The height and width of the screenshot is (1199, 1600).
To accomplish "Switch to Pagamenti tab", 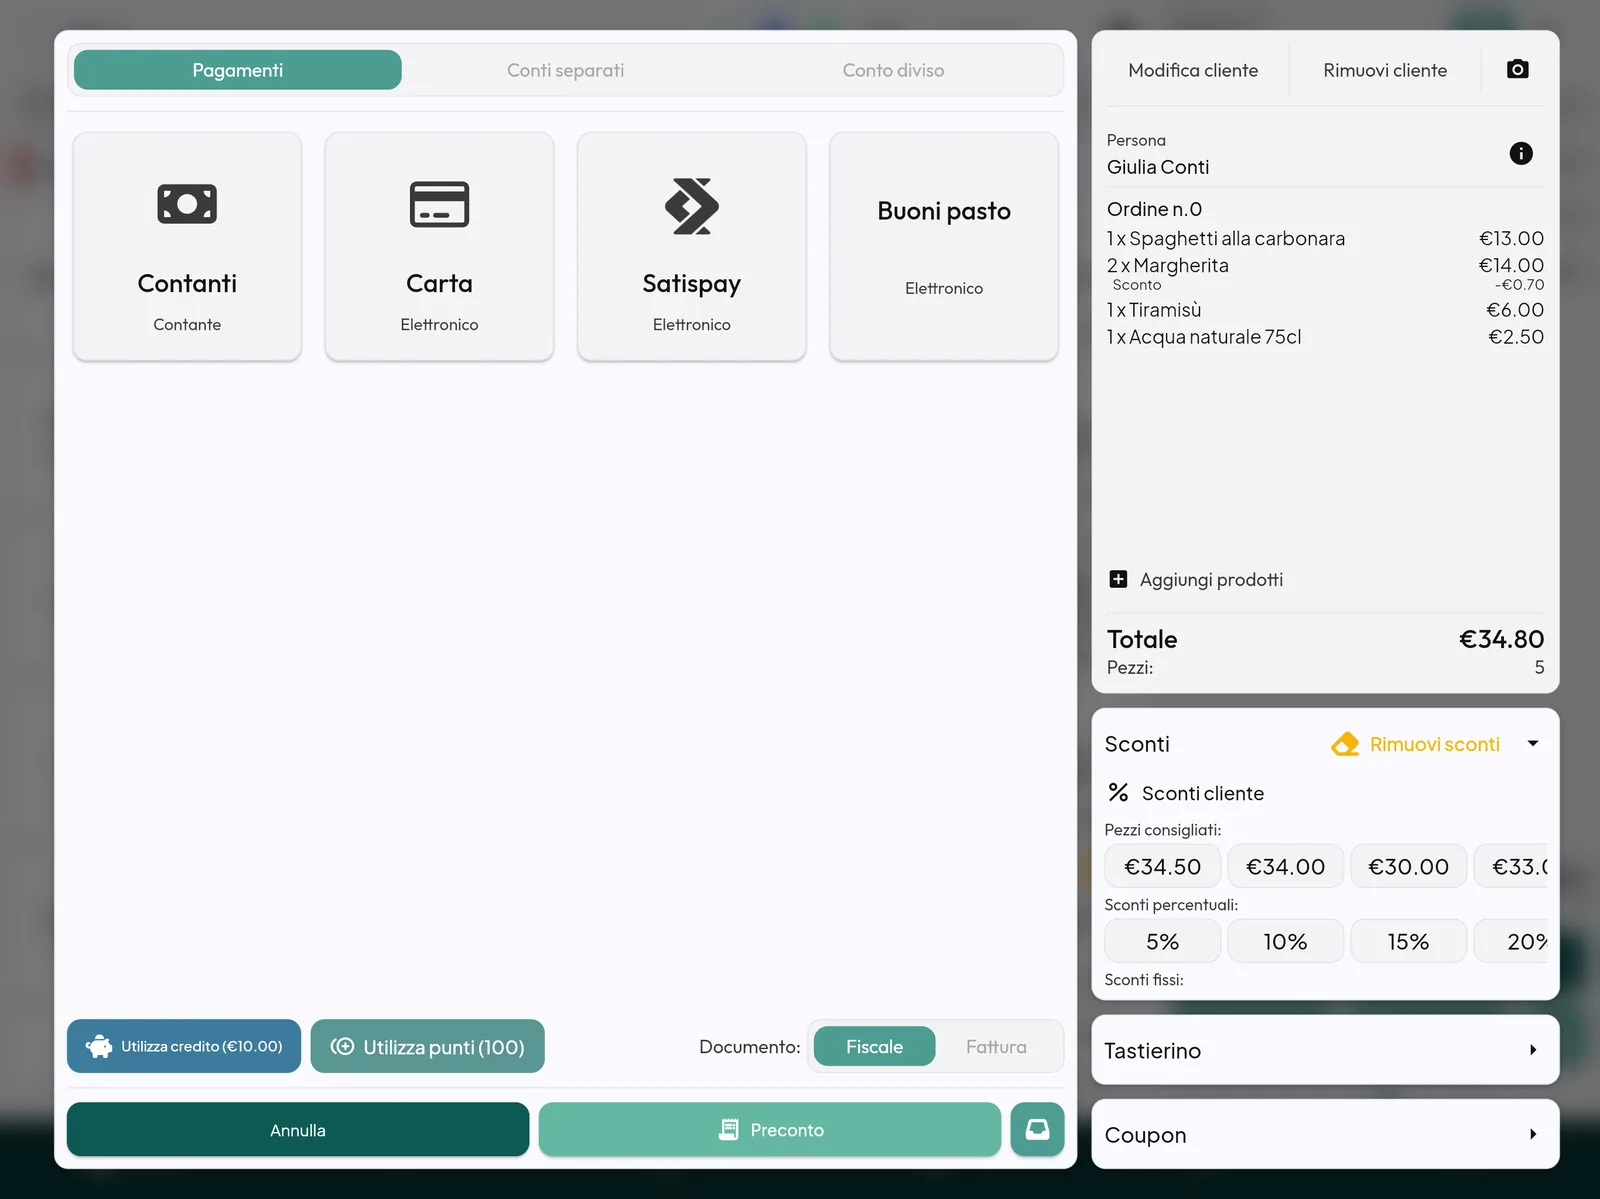I will coord(238,70).
